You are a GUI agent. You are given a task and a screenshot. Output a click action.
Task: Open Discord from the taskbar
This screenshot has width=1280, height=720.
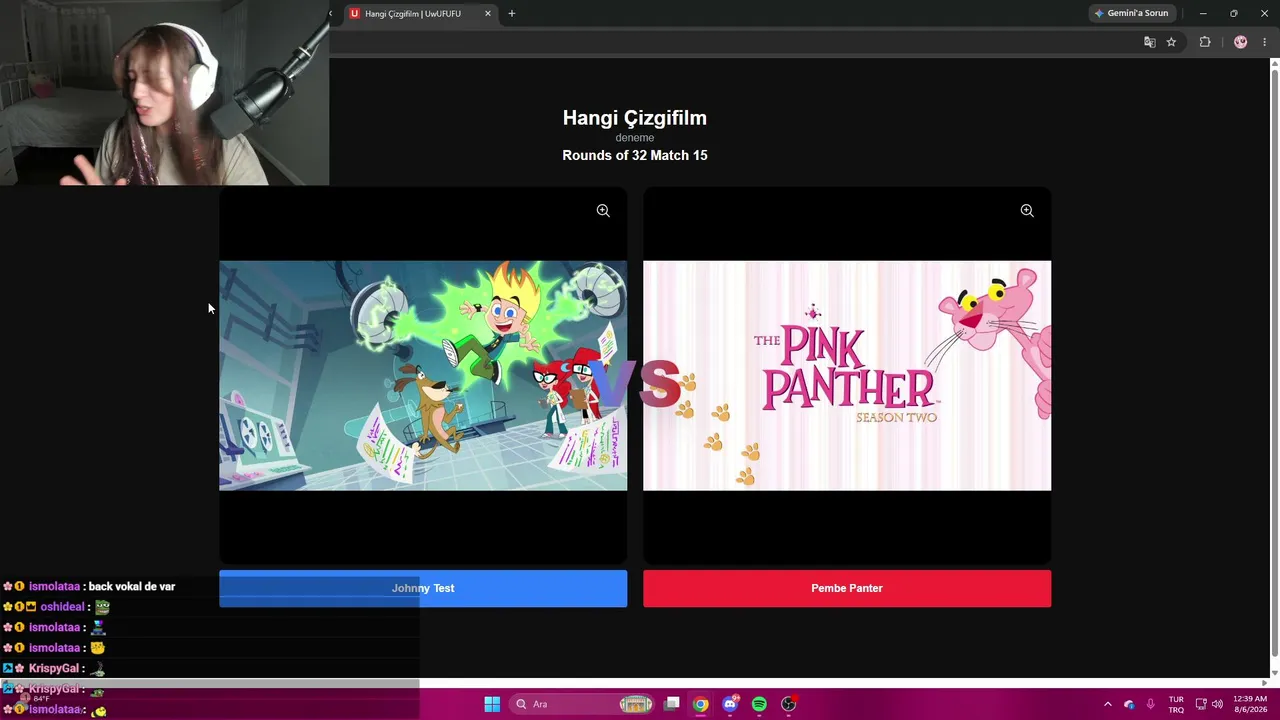click(730, 704)
